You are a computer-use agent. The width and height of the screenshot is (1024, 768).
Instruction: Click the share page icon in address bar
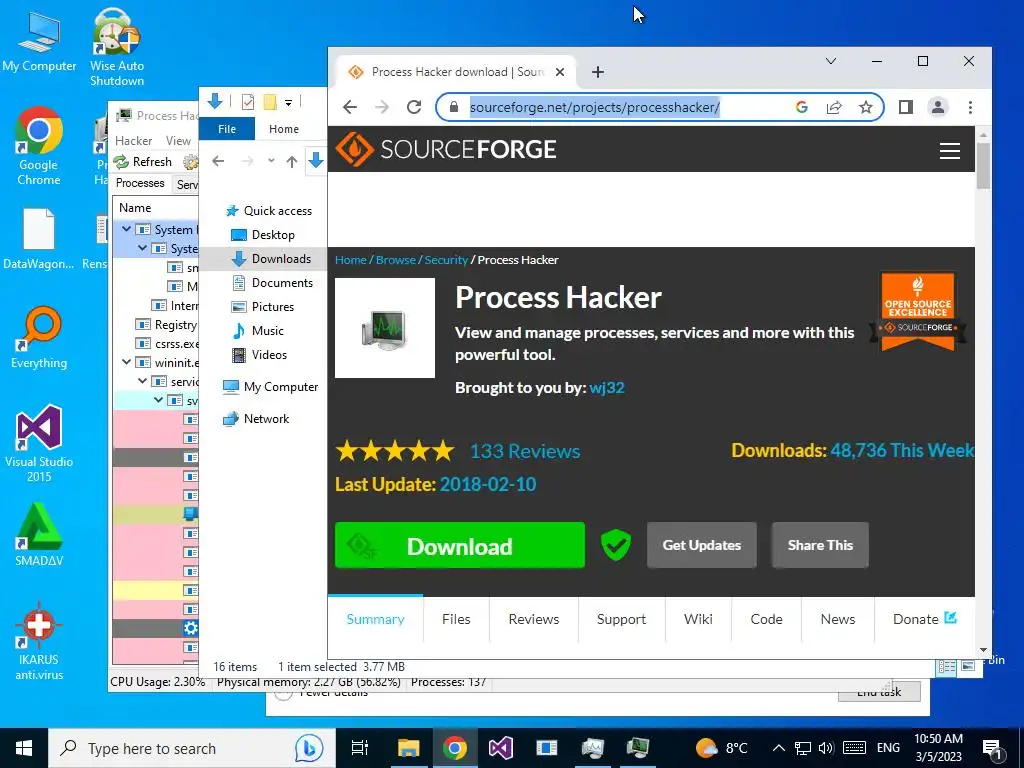pyautogui.click(x=834, y=107)
